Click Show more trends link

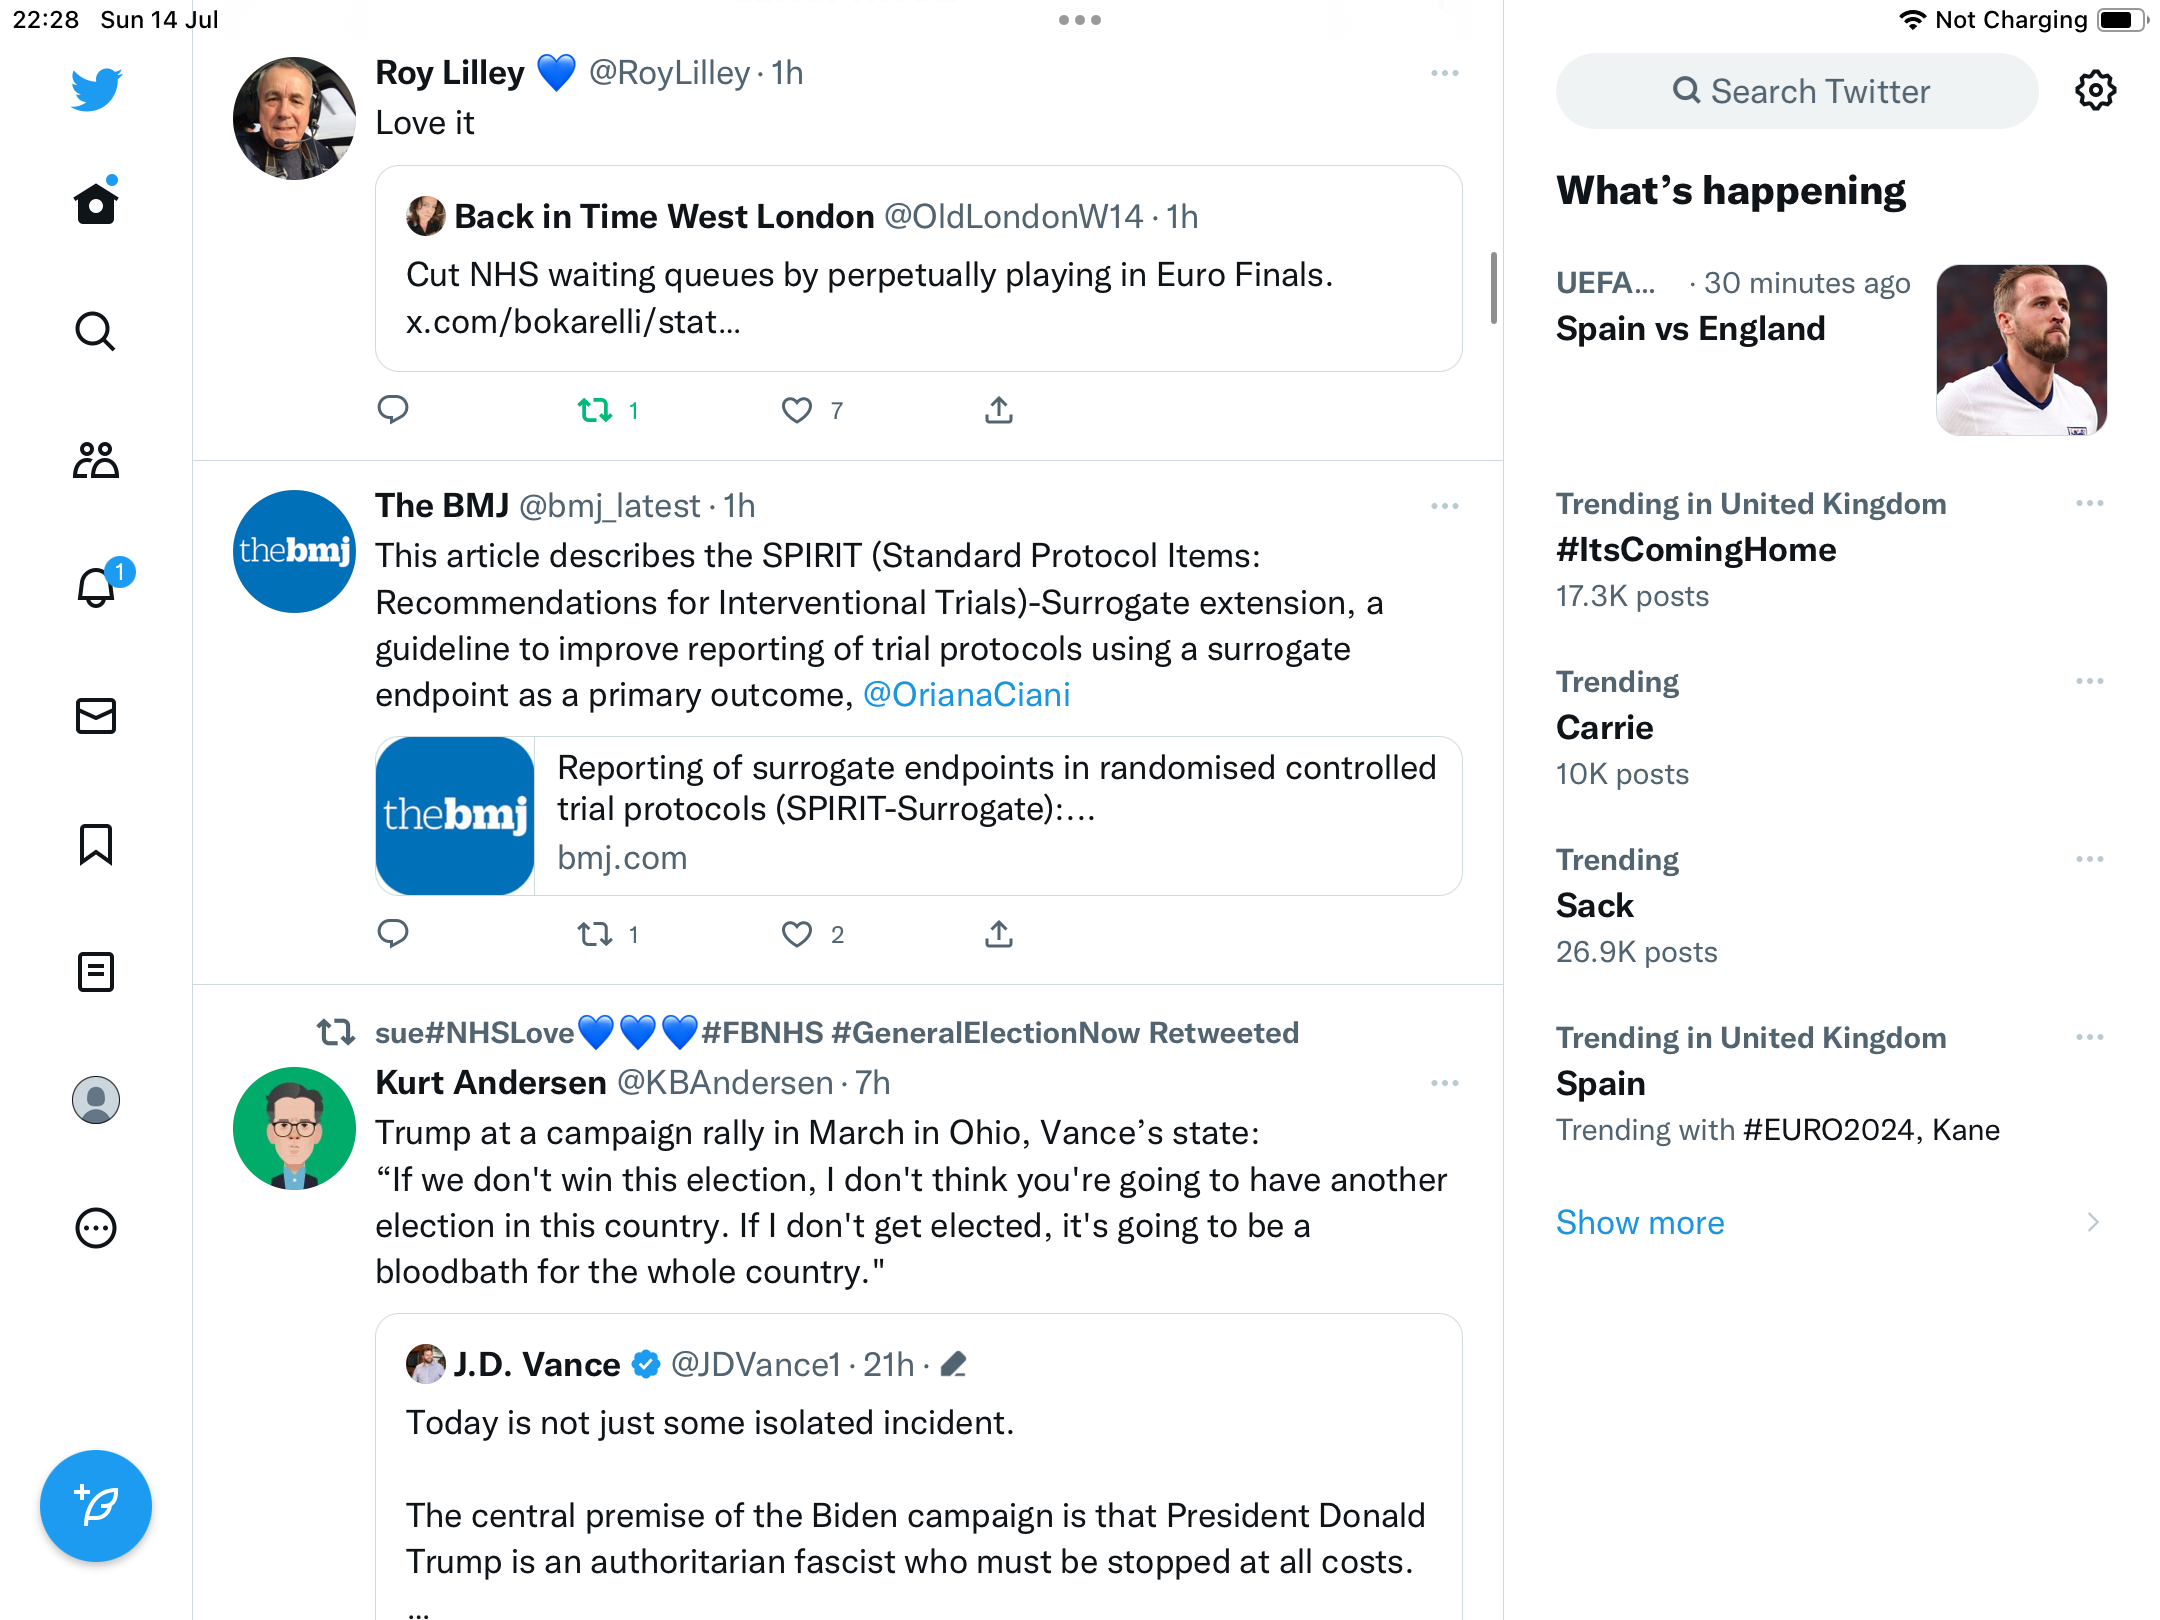(x=1640, y=1223)
